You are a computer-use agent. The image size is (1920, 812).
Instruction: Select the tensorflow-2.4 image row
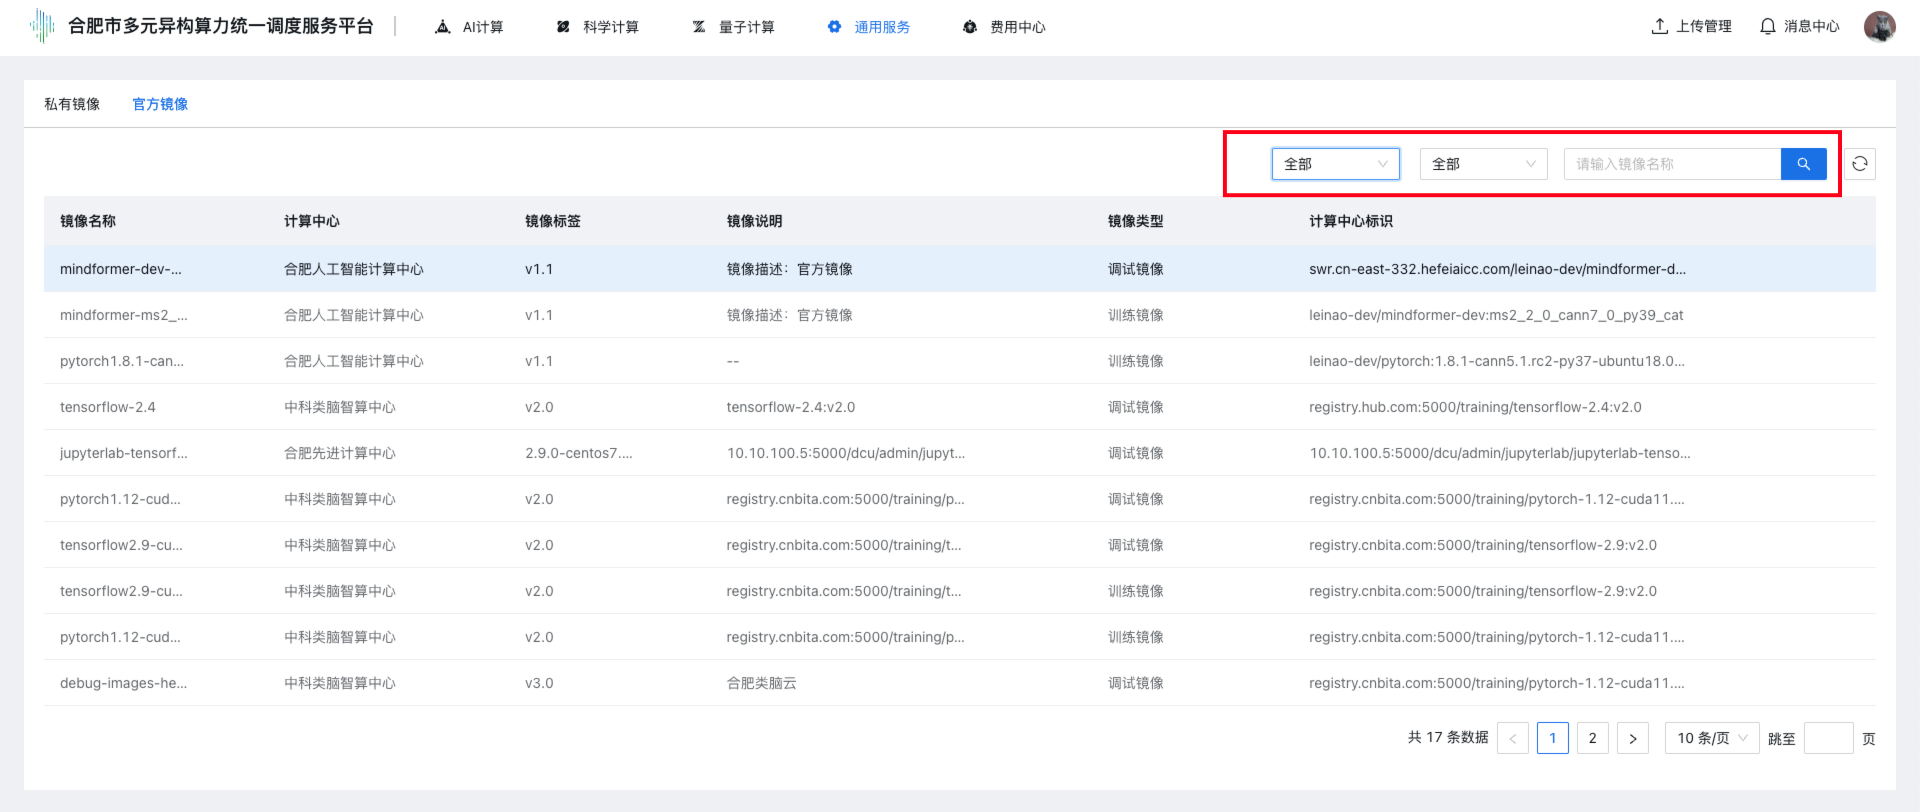pos(108,407)
